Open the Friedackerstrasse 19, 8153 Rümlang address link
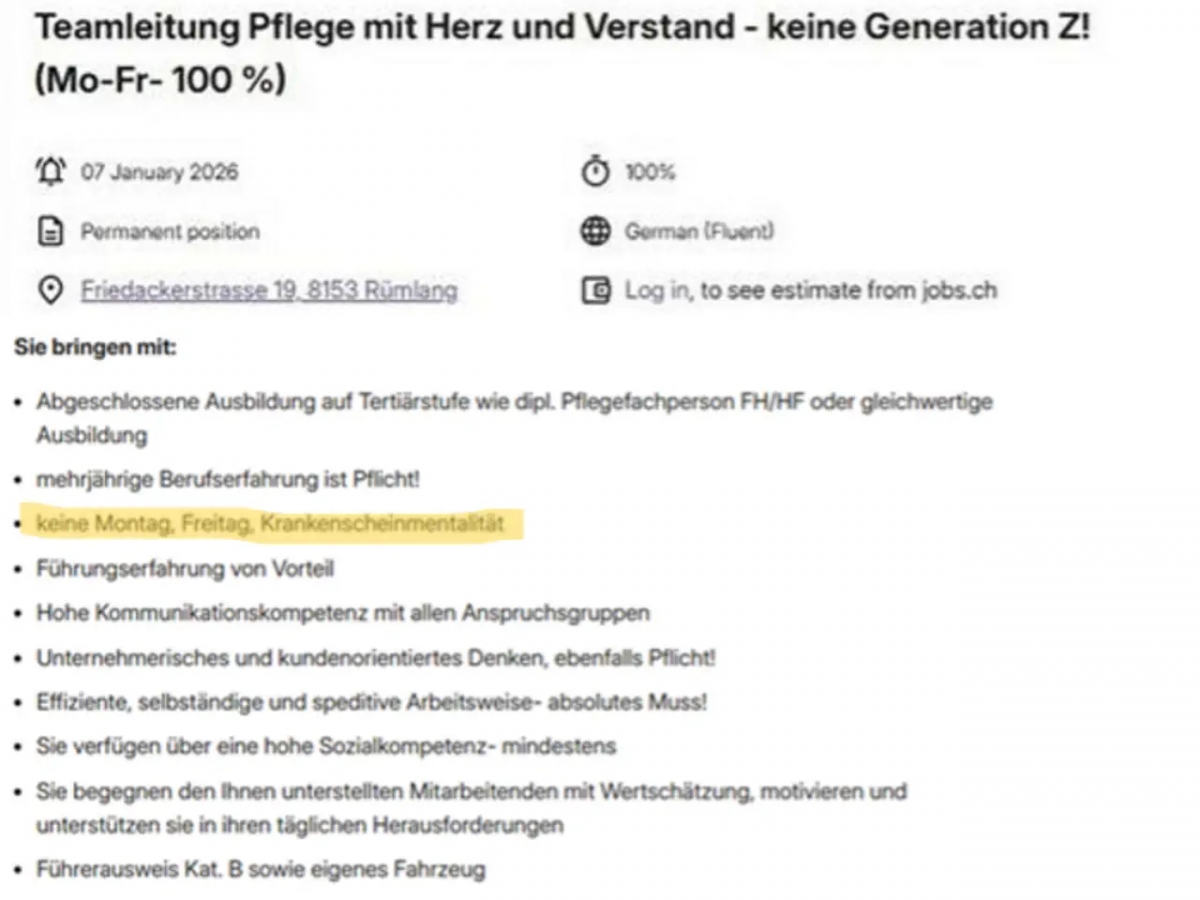Image resolution: width=1200 pixels, height=900 pixels. pos(269,291)
